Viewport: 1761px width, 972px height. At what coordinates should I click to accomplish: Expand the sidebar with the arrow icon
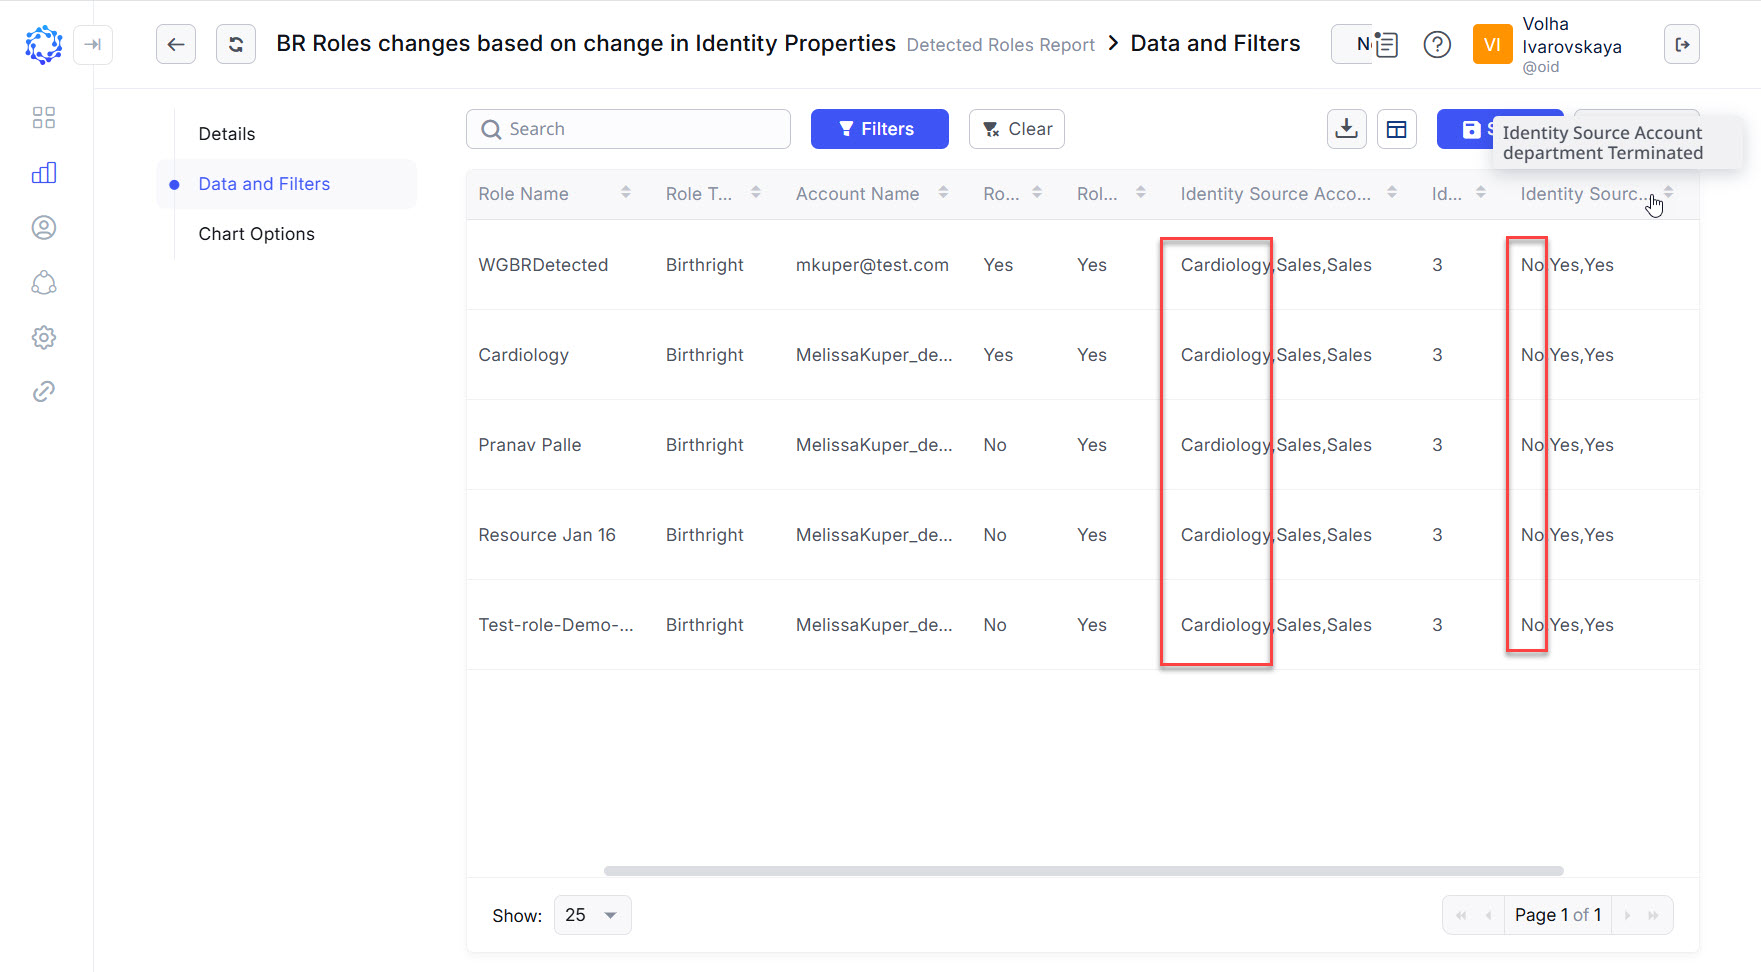click(x=93, y=44)
